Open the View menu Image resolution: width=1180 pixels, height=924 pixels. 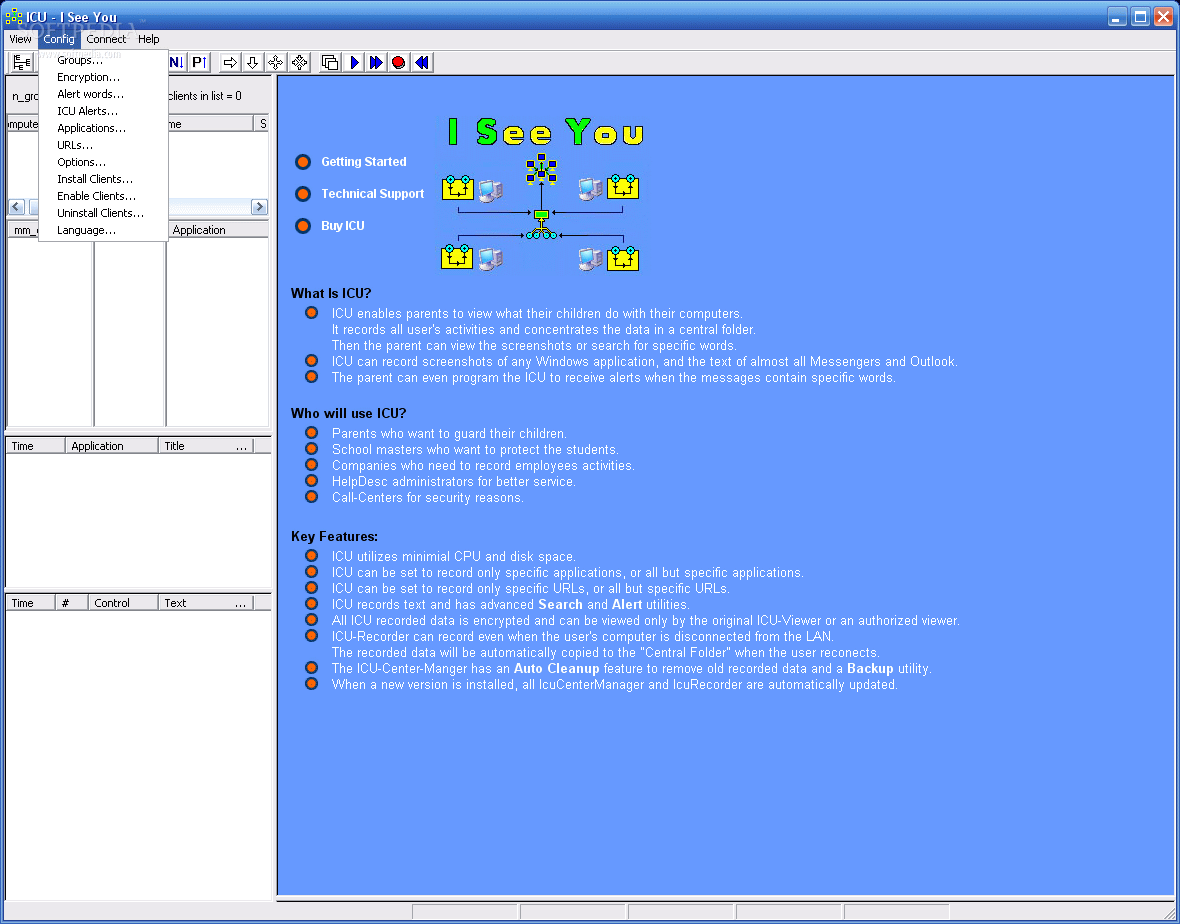point(20,39)
